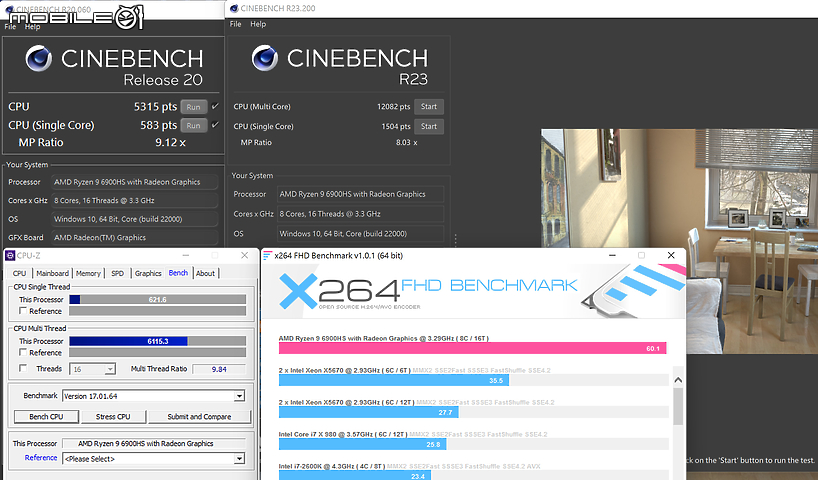Viewport: 818px width, 480px height.
Task: Click R20 MP Ratio value 9.12 x
Action: (x=171, y=142)
